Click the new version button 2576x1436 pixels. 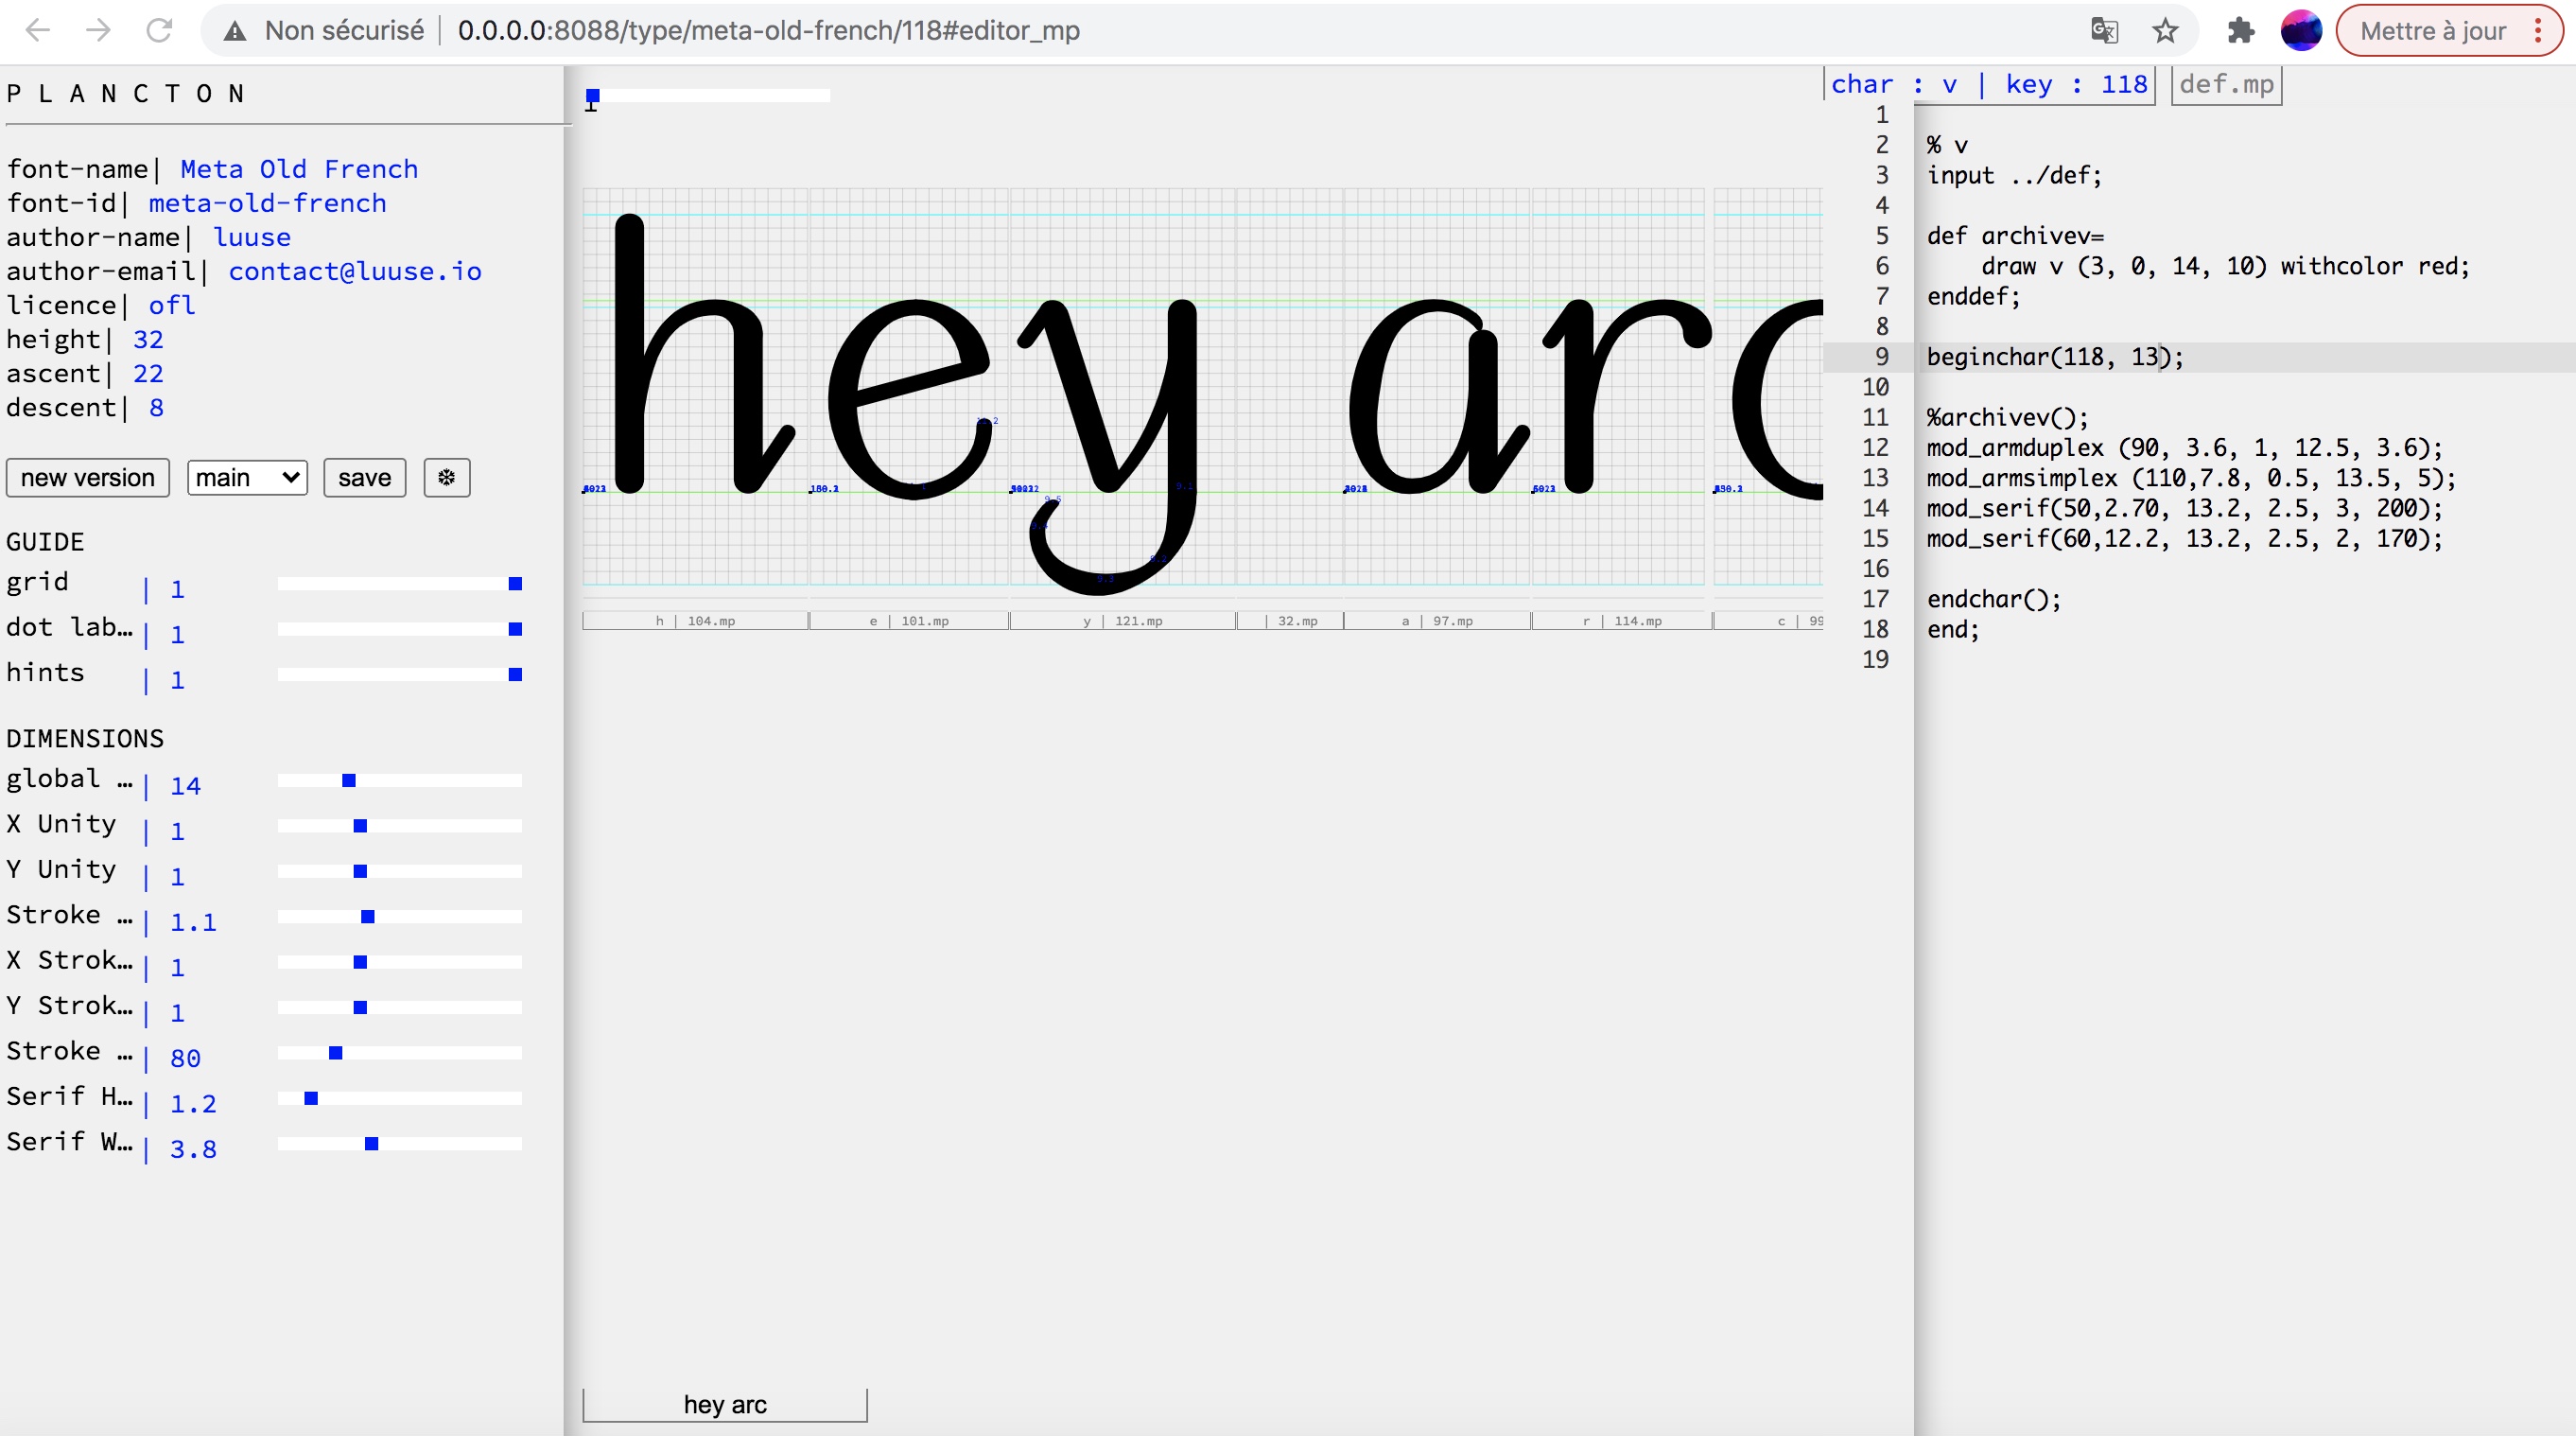[x=88, y=477]
